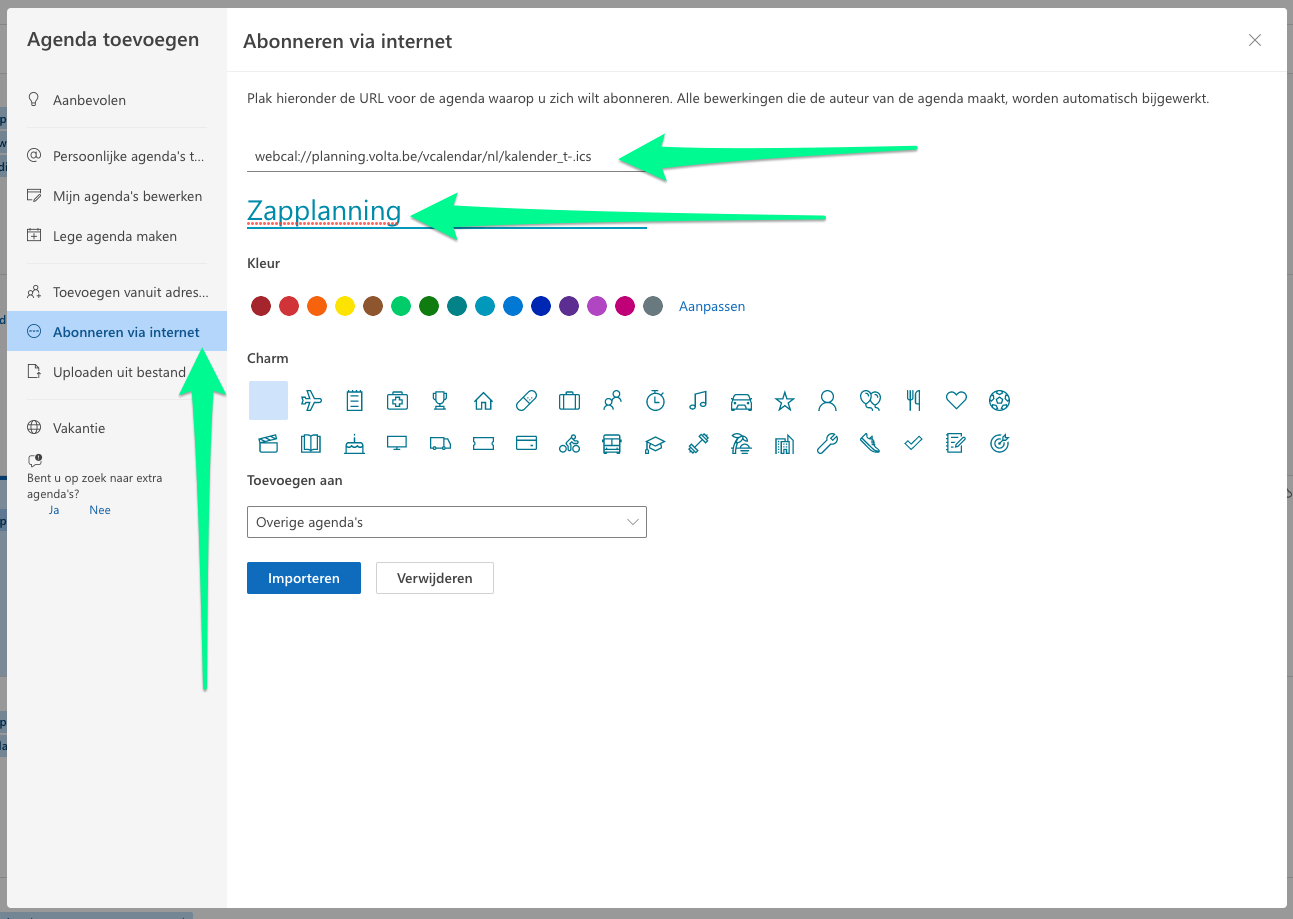Pick the single person charm

(x=827, y=401)
